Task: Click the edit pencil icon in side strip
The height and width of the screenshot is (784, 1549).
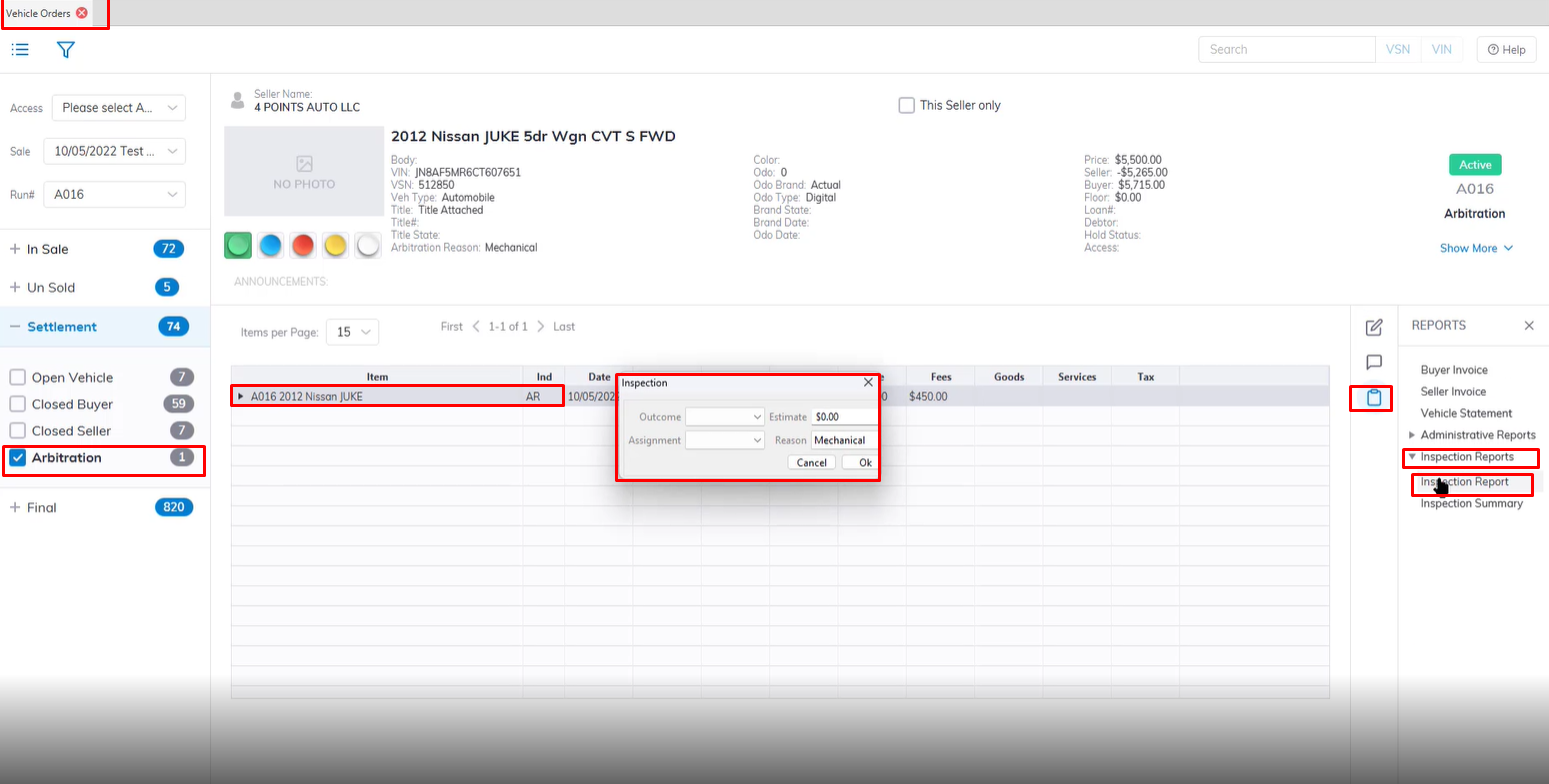Action: 1374,327
